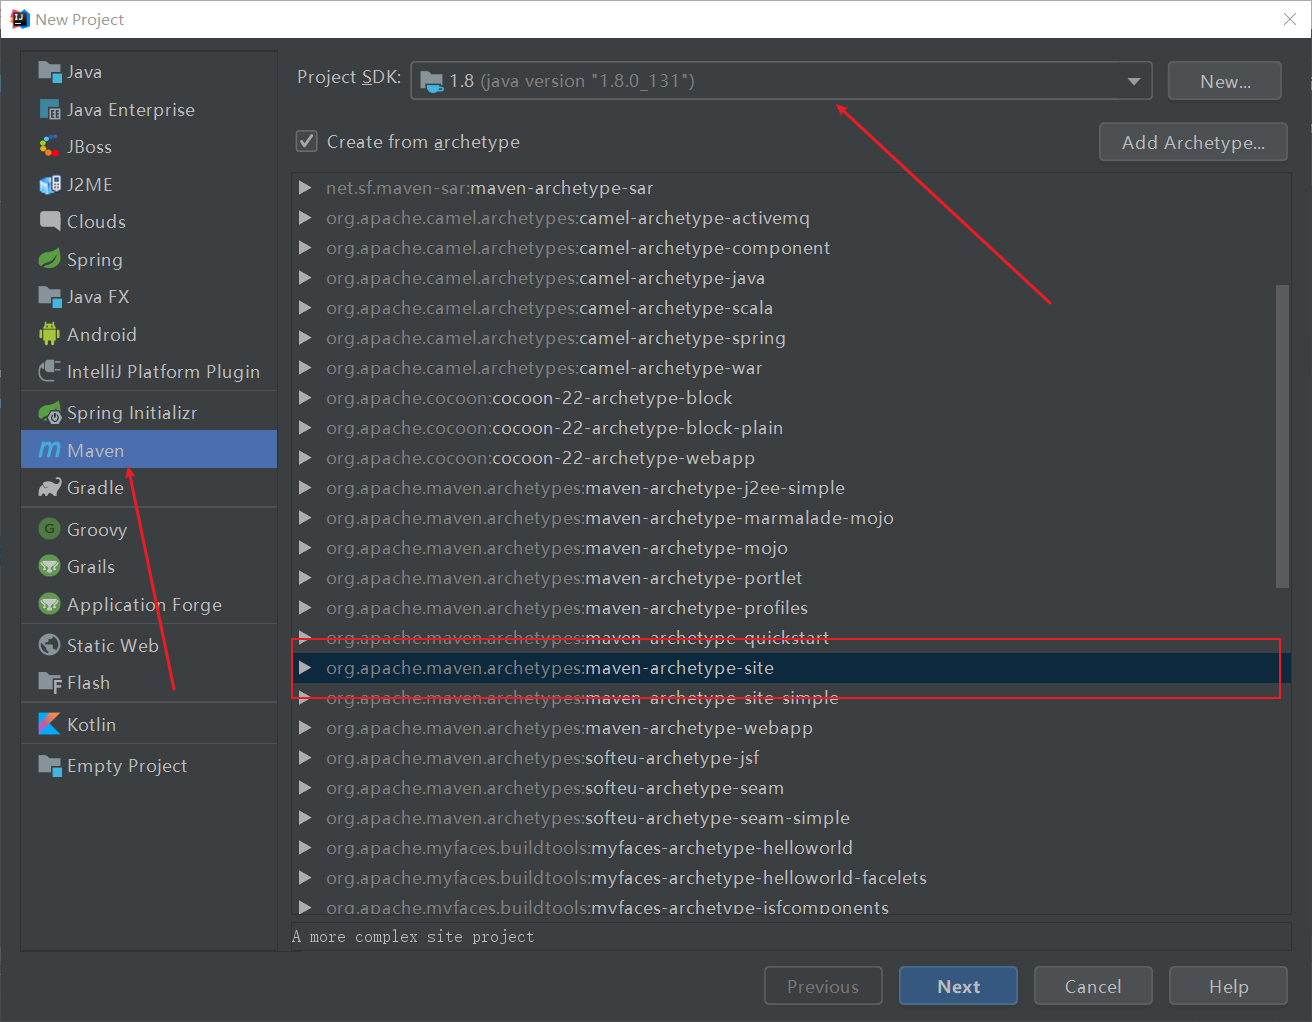Select maven-archetype-mojo archetype row

click(791, 547)
